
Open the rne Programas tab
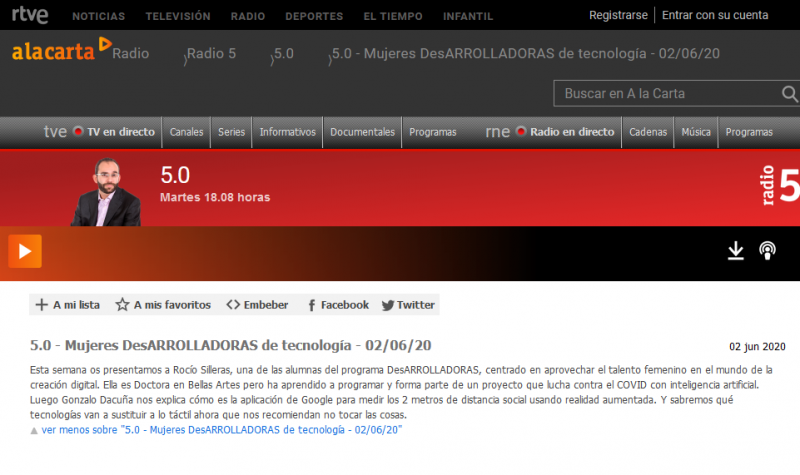coord(749,132)
